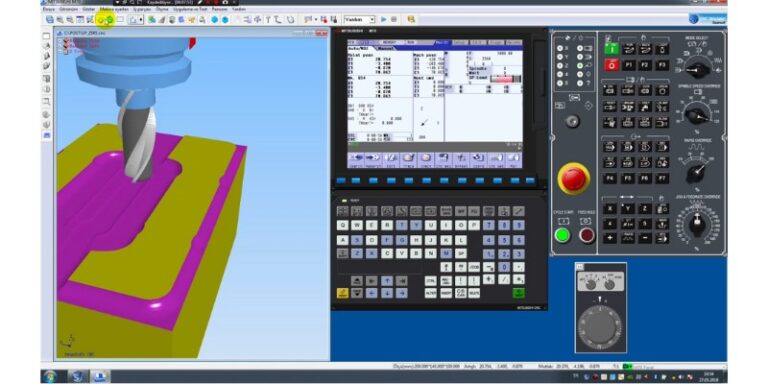
Task: Open the Yardım menu
Action: 239,9
